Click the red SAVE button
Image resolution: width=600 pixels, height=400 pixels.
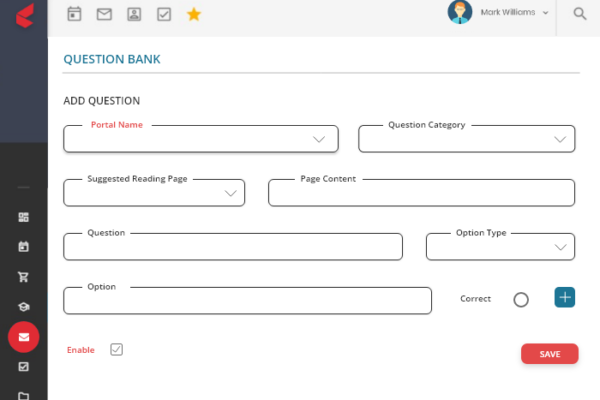(549, 354)
